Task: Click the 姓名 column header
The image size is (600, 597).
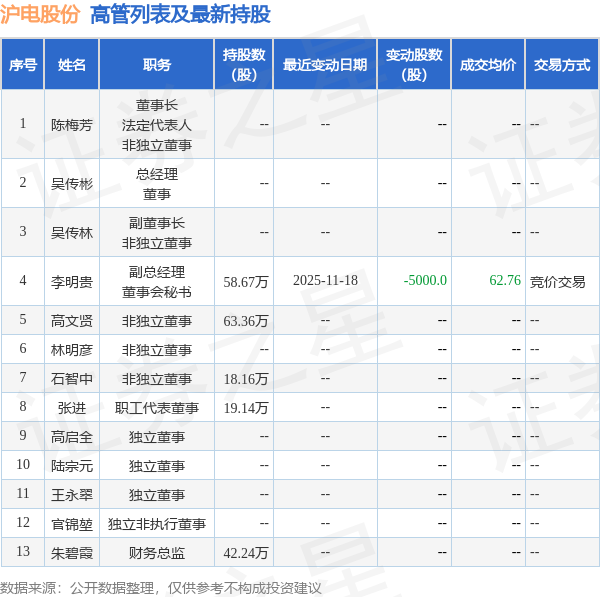Action: click(72, 65)
